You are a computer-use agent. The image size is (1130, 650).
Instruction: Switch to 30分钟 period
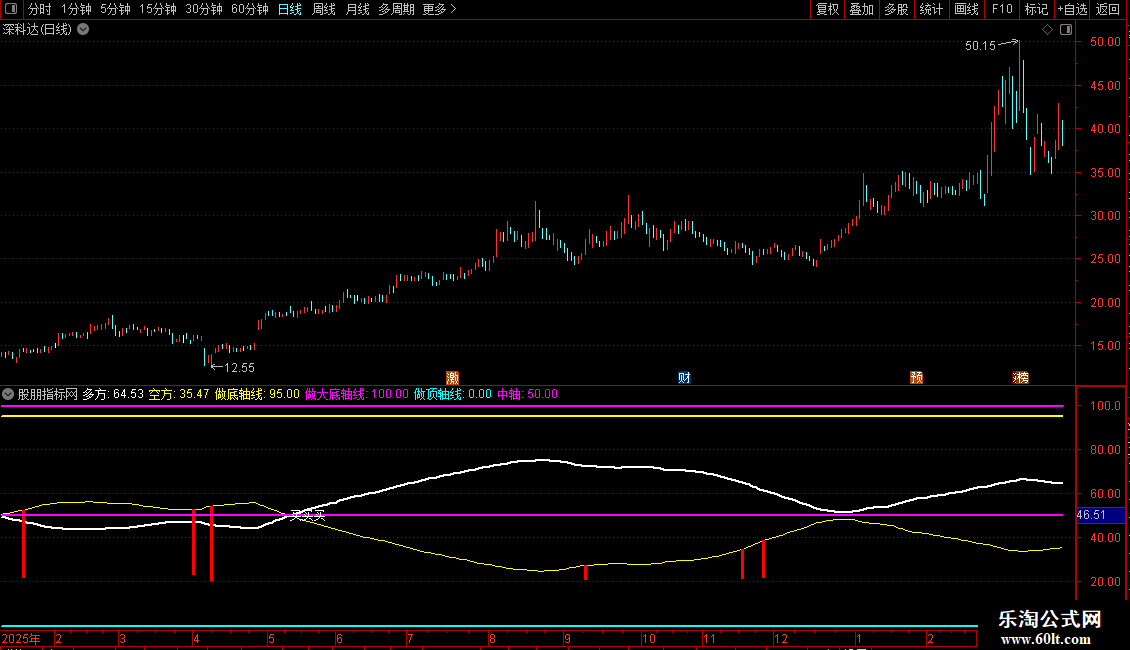[204, 9]
